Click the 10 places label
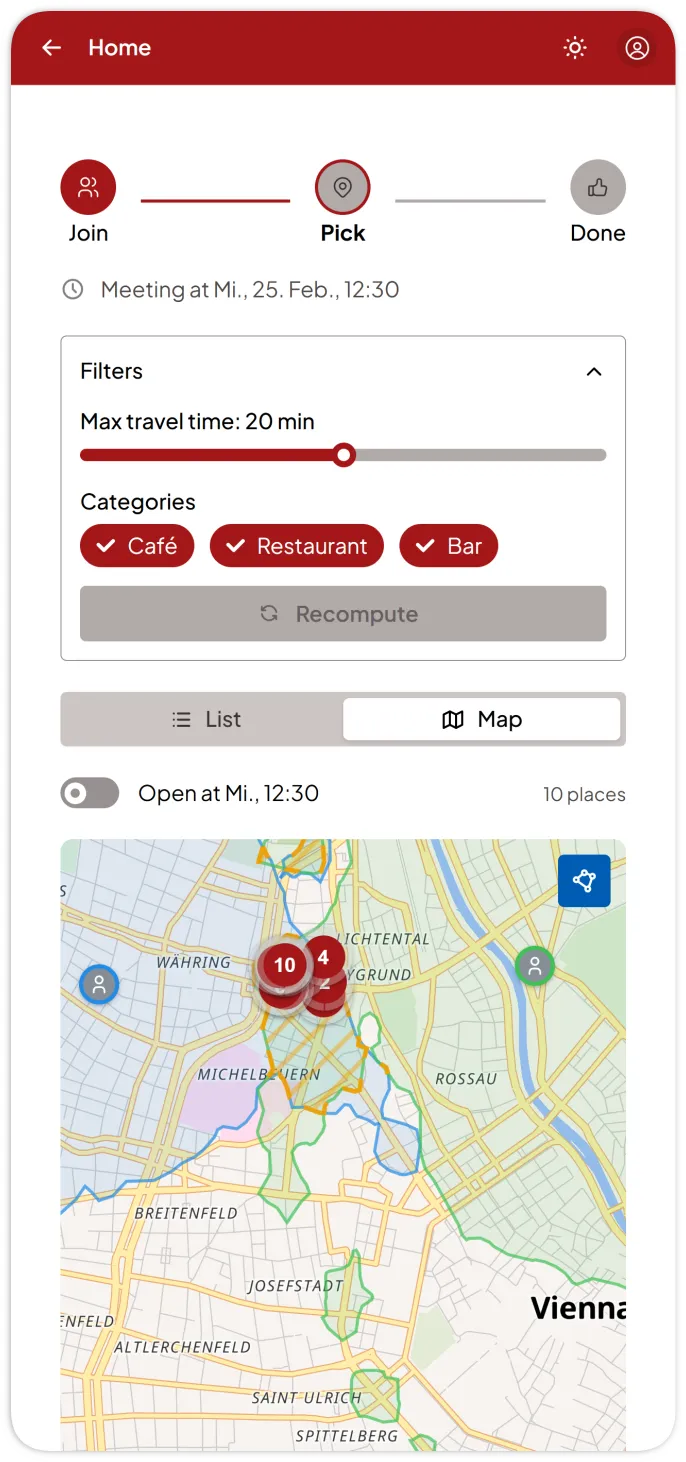The image size is (686, 1462). [x=584, y=793]
